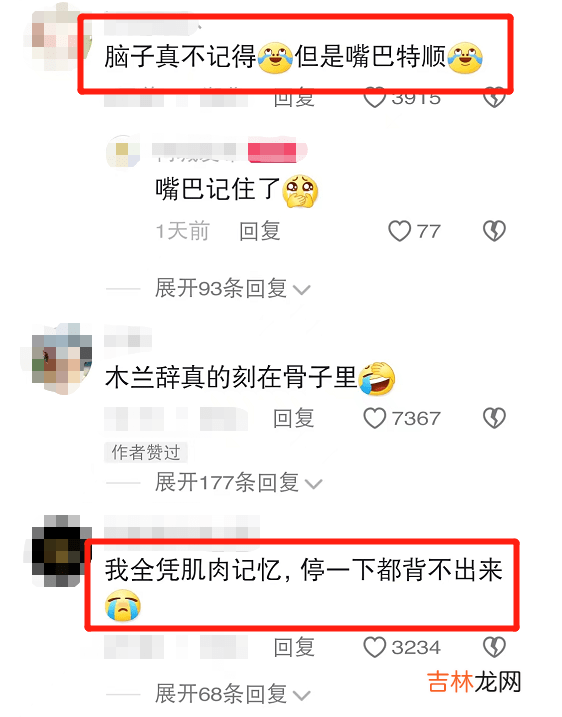
Task: Reply to the 嘴巴记住了 comment
Action: [260, 231]
